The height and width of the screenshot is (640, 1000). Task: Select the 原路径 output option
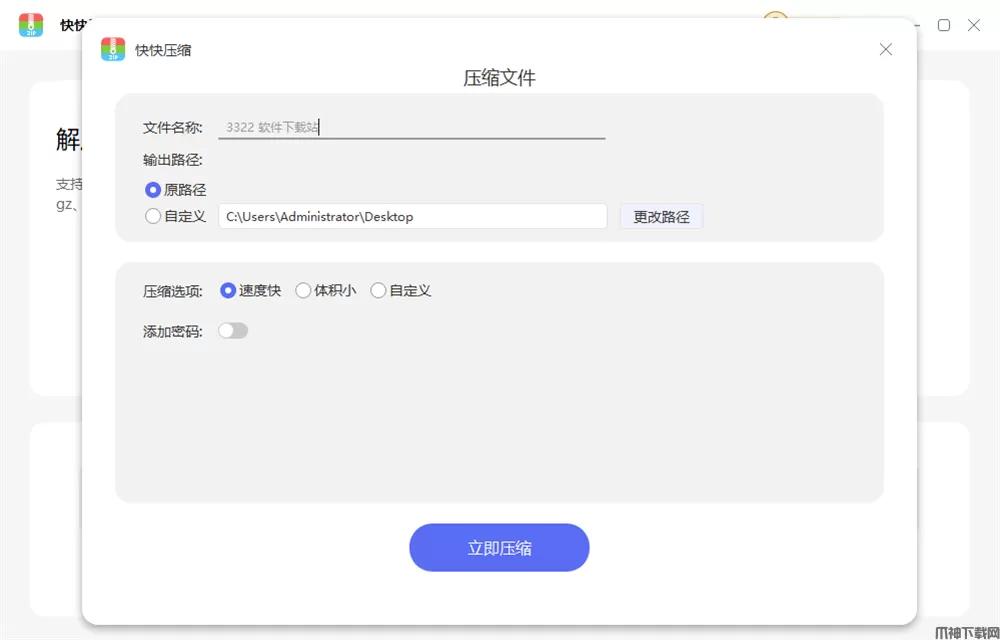(153, 190)
